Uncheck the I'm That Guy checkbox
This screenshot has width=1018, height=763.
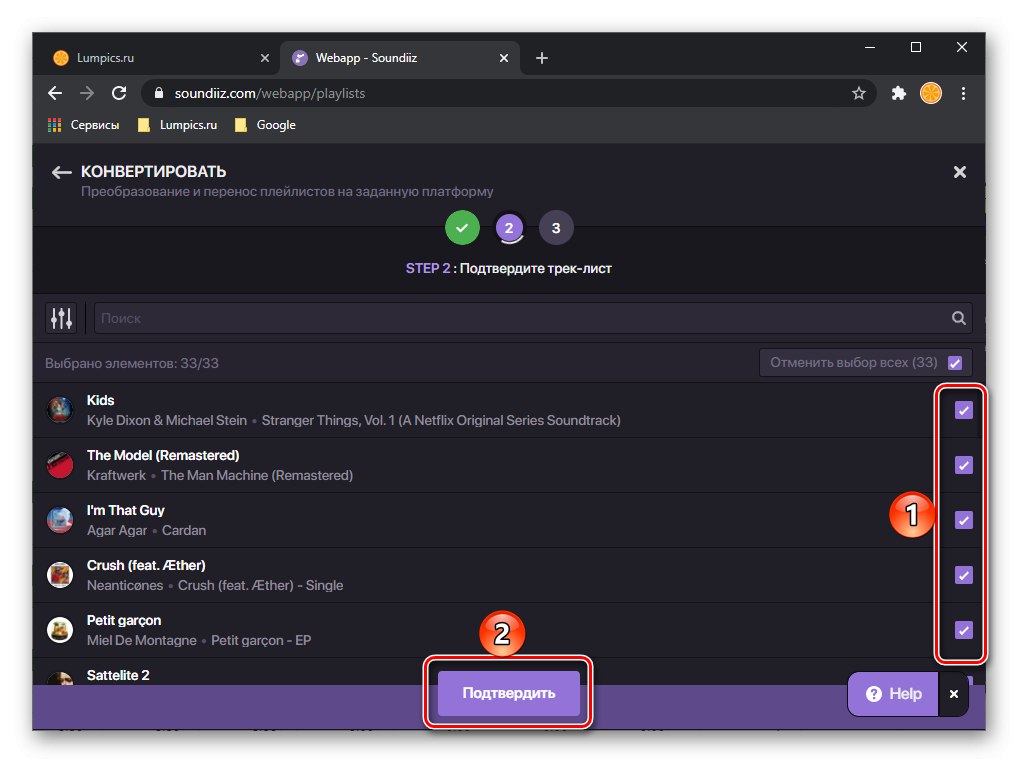pos(963,520)
